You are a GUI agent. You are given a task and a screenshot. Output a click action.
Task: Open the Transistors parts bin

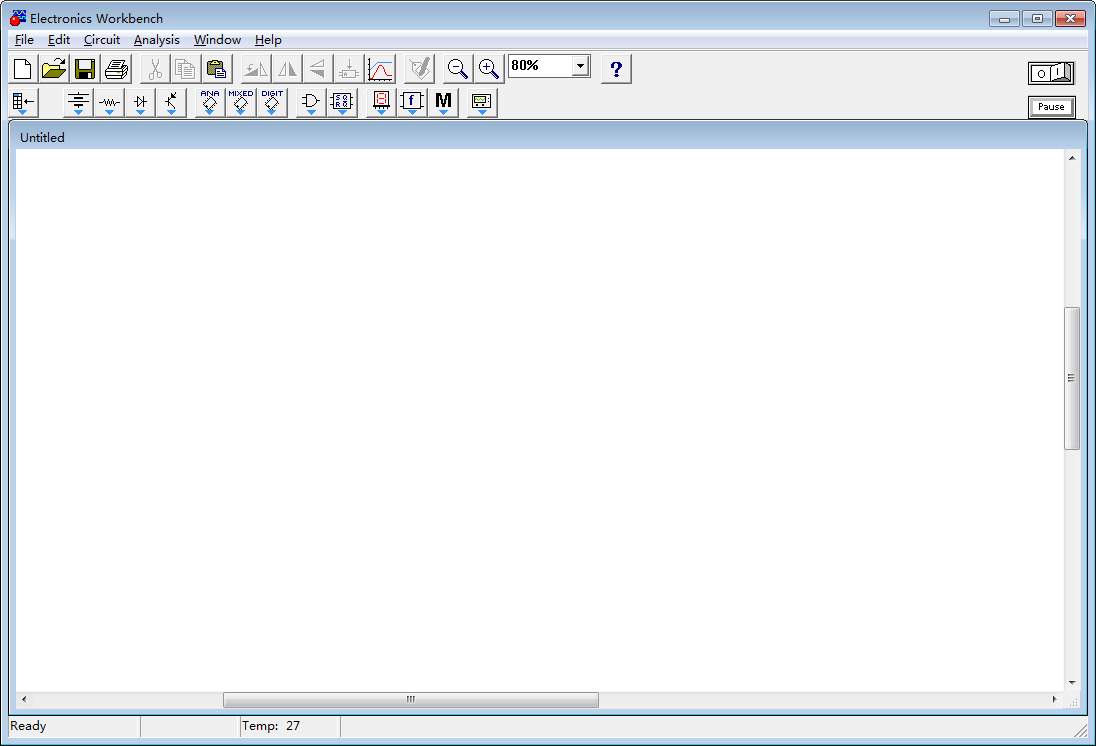[x=171, y=103]
